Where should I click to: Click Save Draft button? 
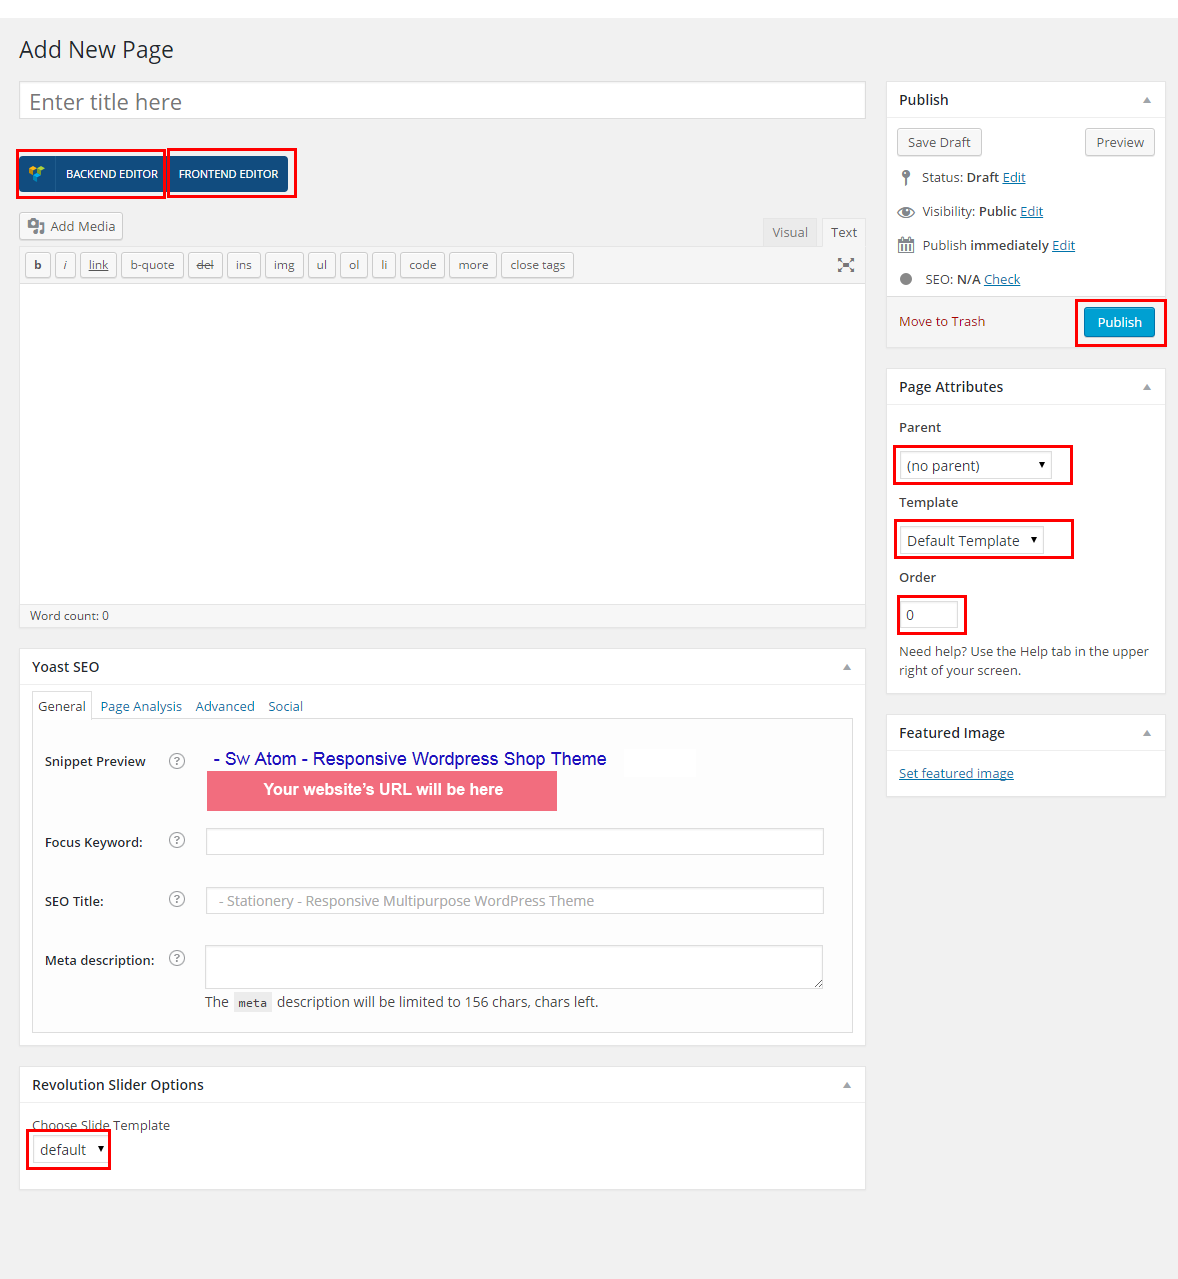pyautogui.click(x=939, y=142)
